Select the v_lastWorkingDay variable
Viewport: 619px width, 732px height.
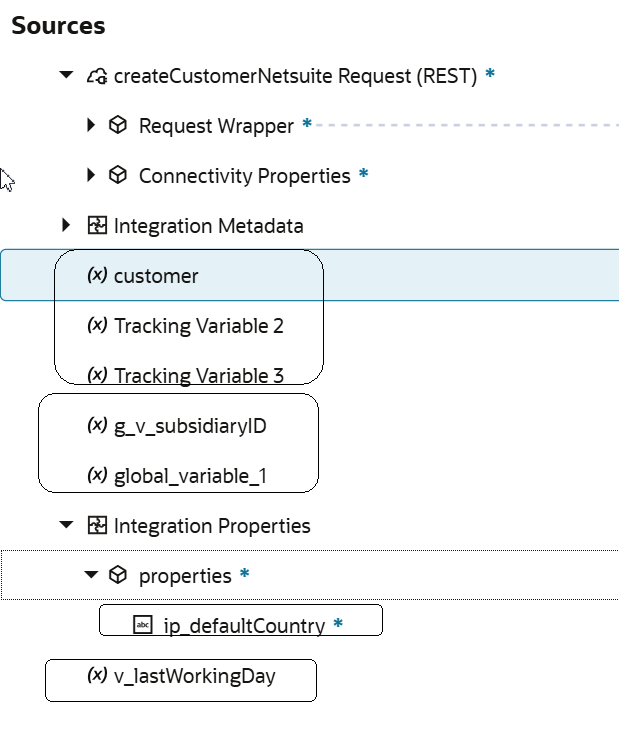pyautogui.click(x=194, y=676)
